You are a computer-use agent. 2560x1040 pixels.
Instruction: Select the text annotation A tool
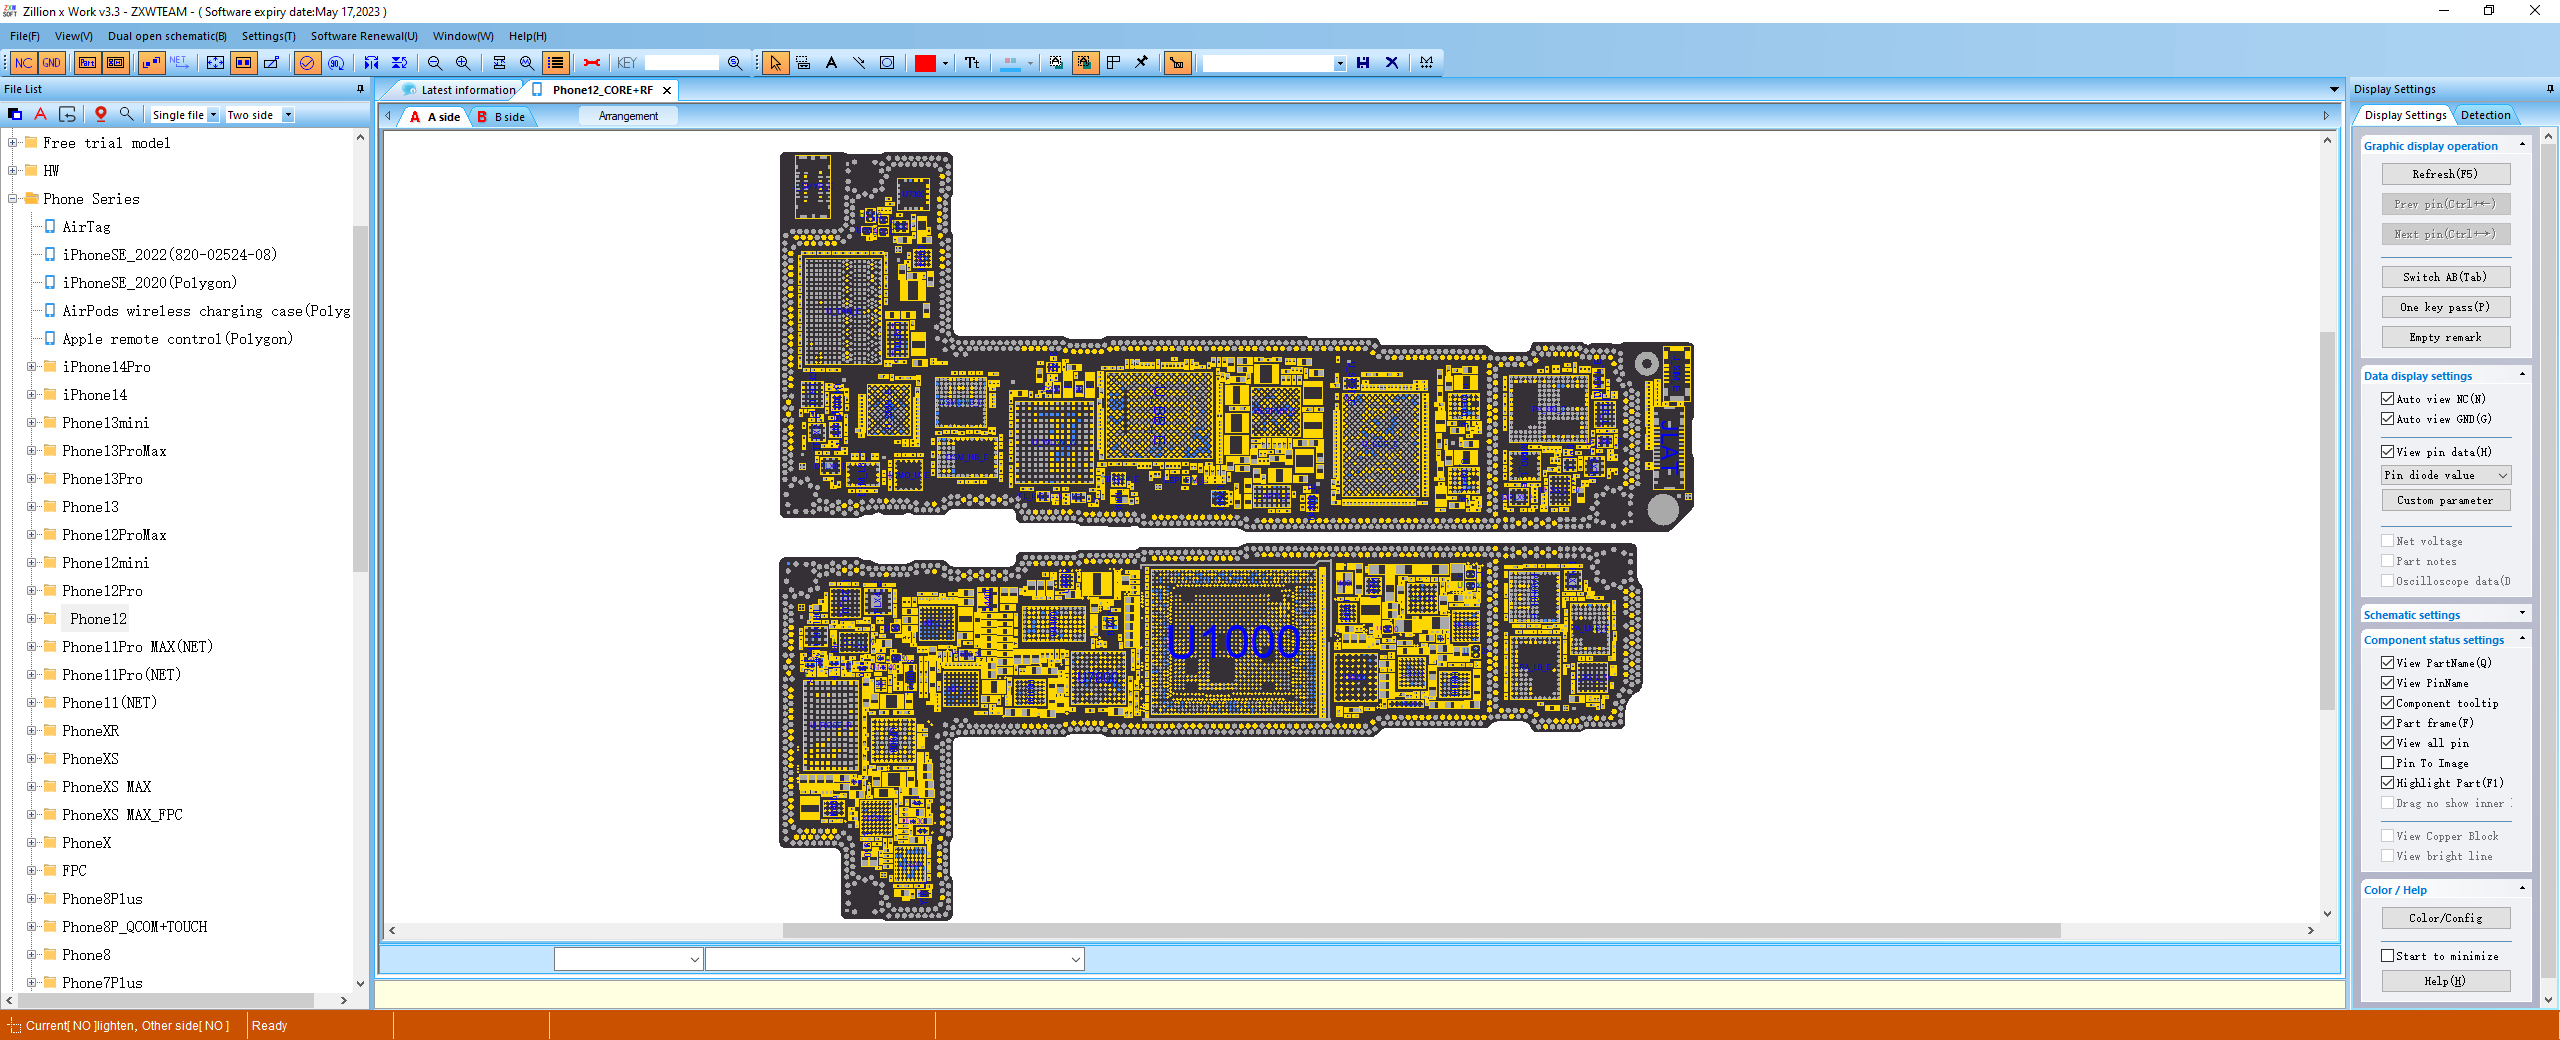(x=831, y=63)
